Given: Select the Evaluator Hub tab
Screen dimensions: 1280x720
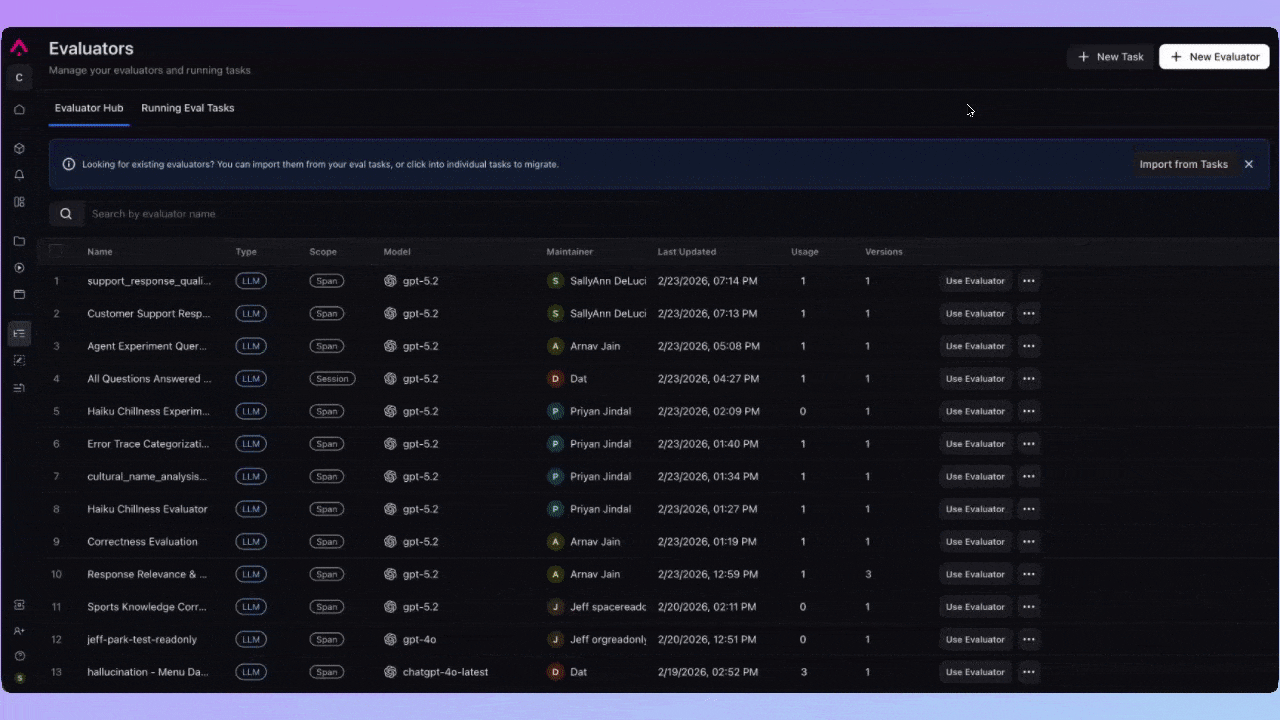Looking at the screenshot, I should point(89,108).
